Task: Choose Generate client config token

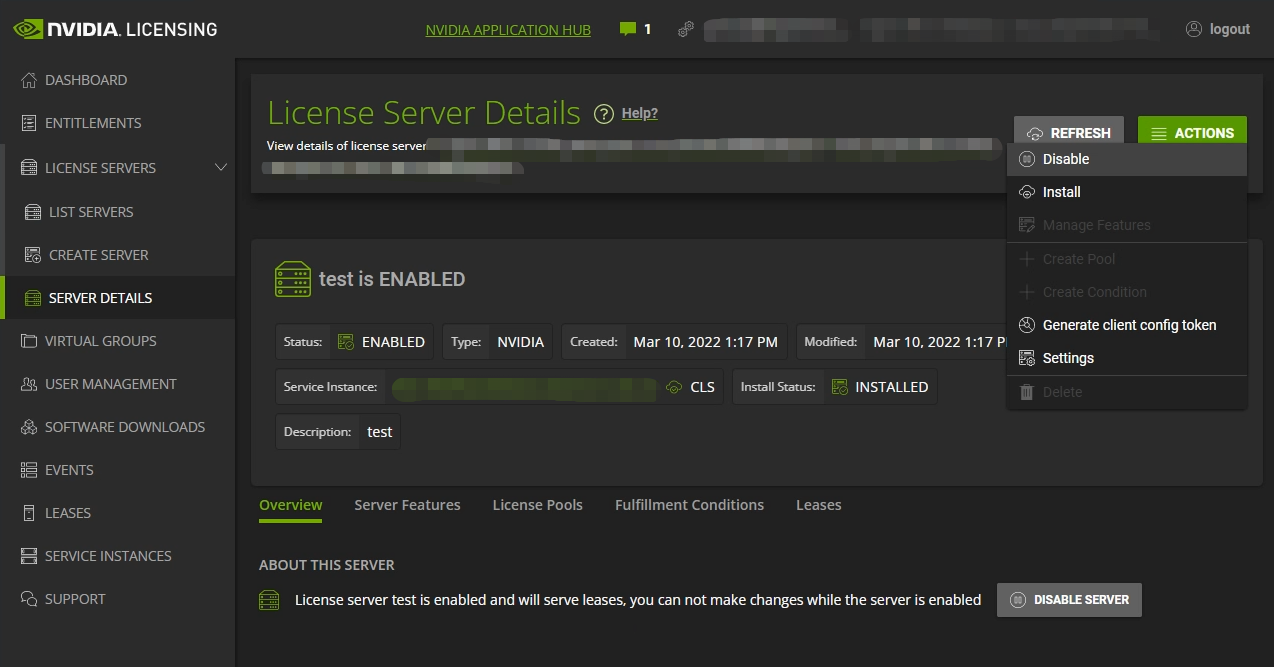Action: tap(1127, 325)
